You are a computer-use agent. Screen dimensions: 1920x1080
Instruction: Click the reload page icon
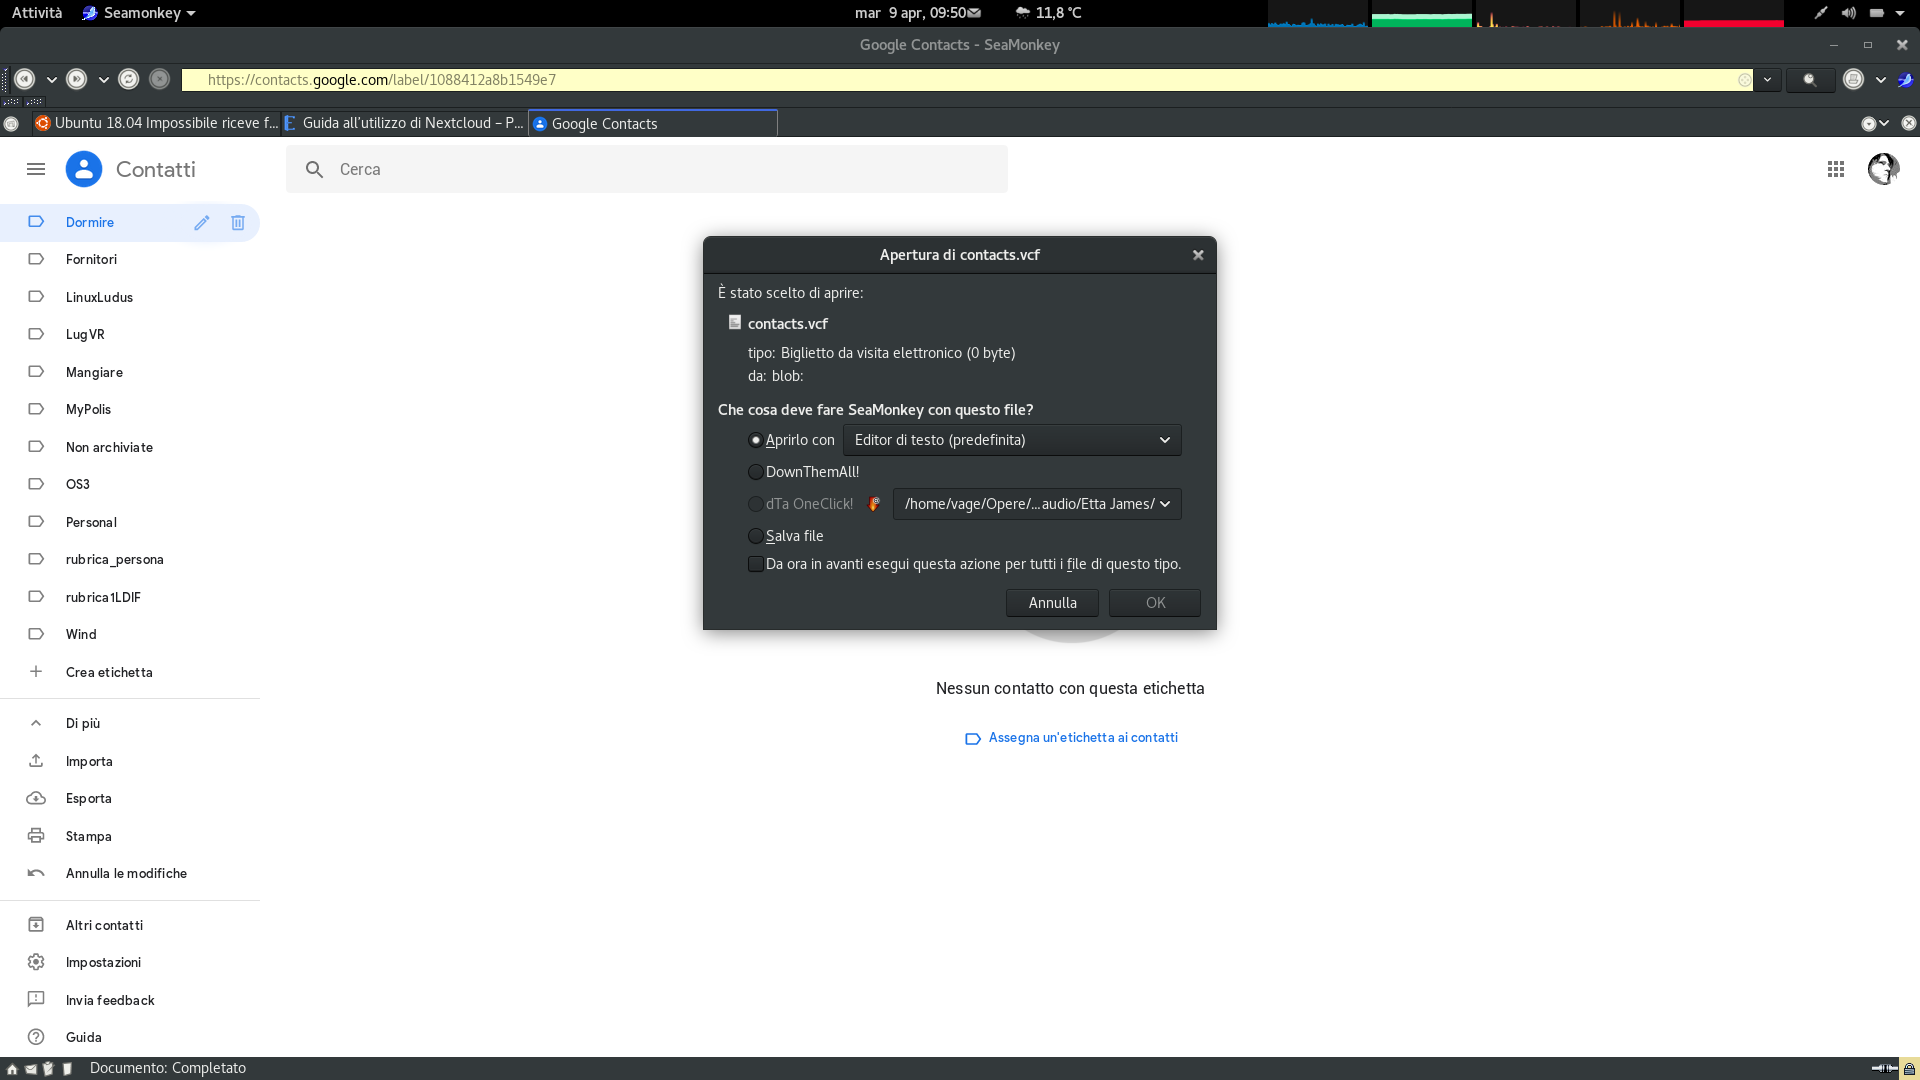pos(129,79)
